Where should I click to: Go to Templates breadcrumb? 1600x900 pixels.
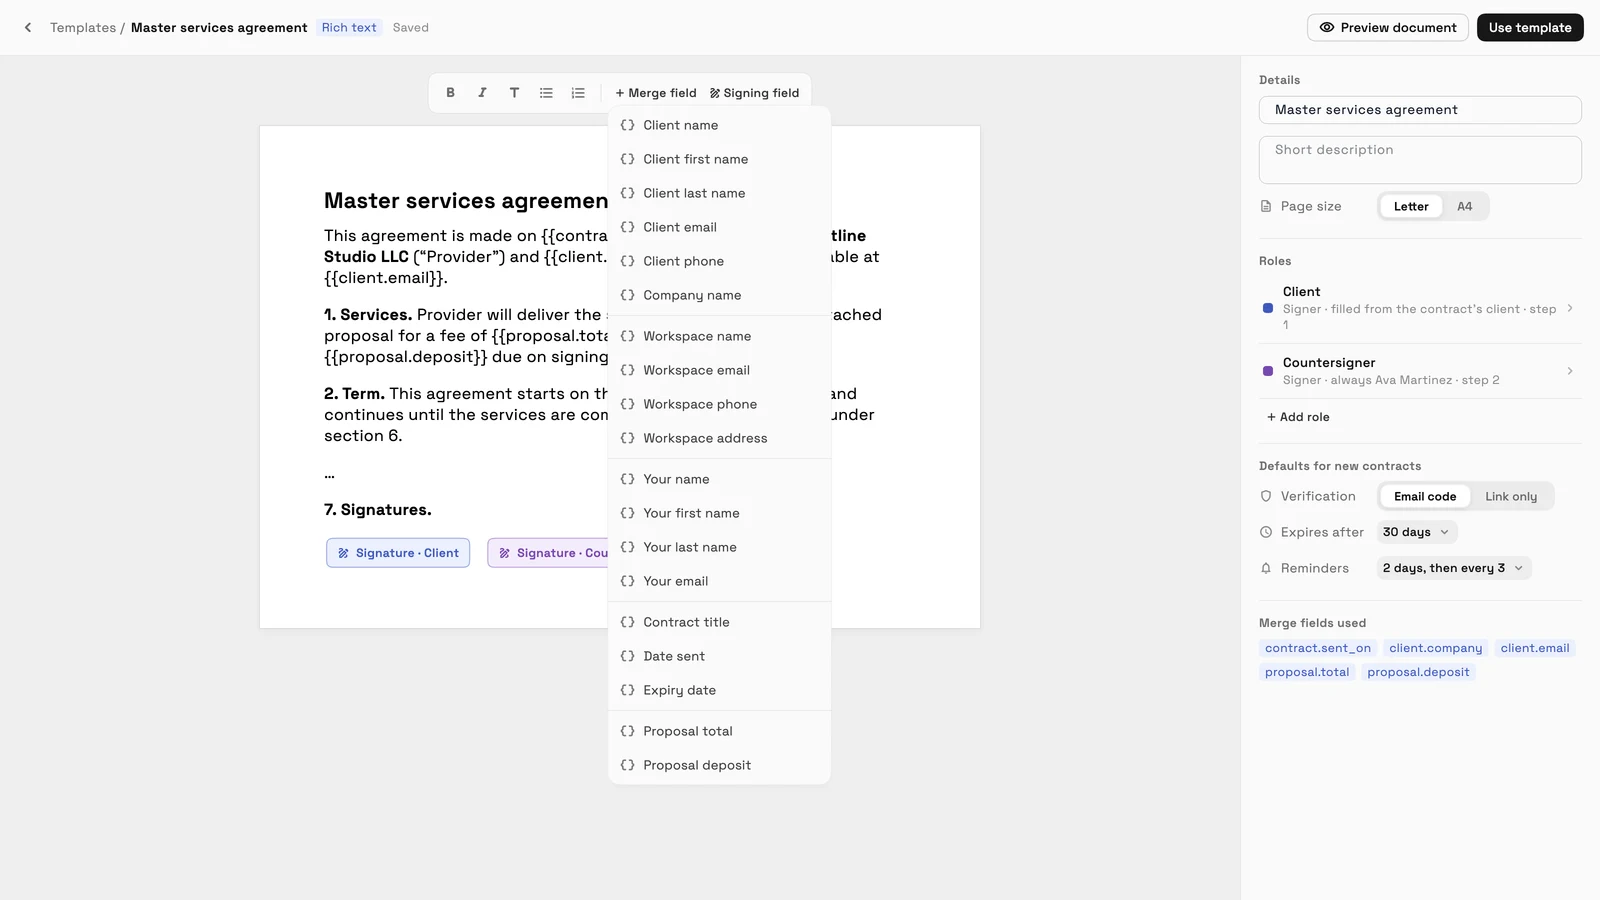coord(83,28)
